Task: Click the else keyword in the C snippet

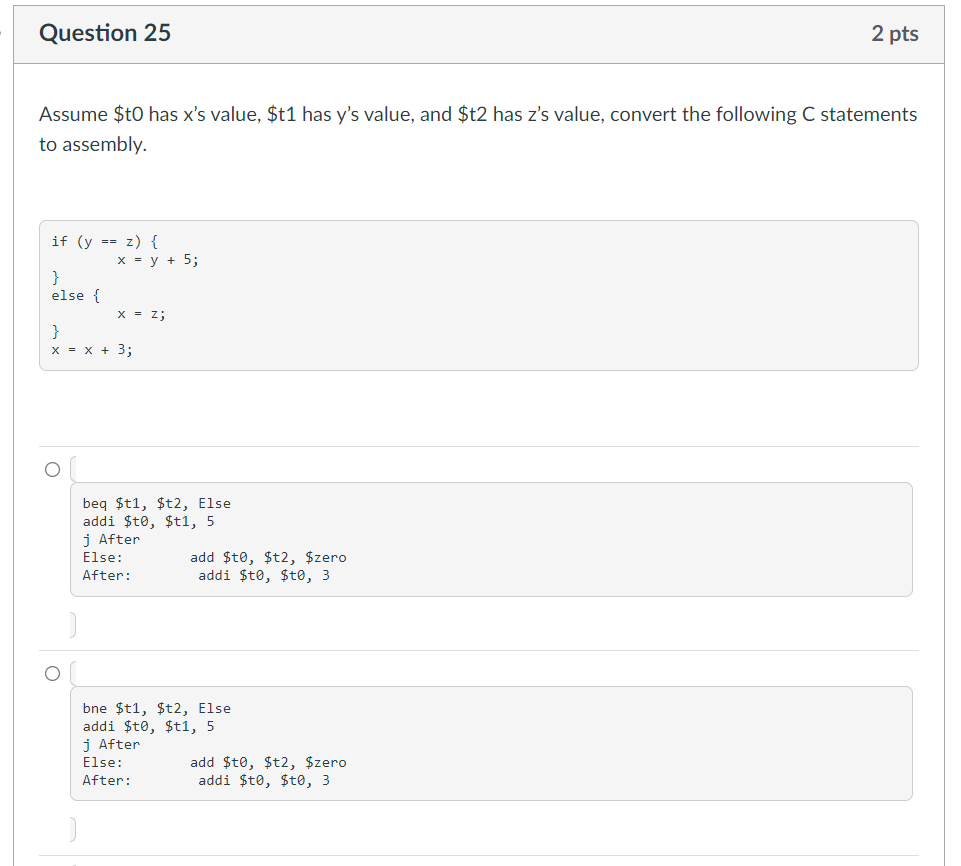Action: (x=67, y=295)
